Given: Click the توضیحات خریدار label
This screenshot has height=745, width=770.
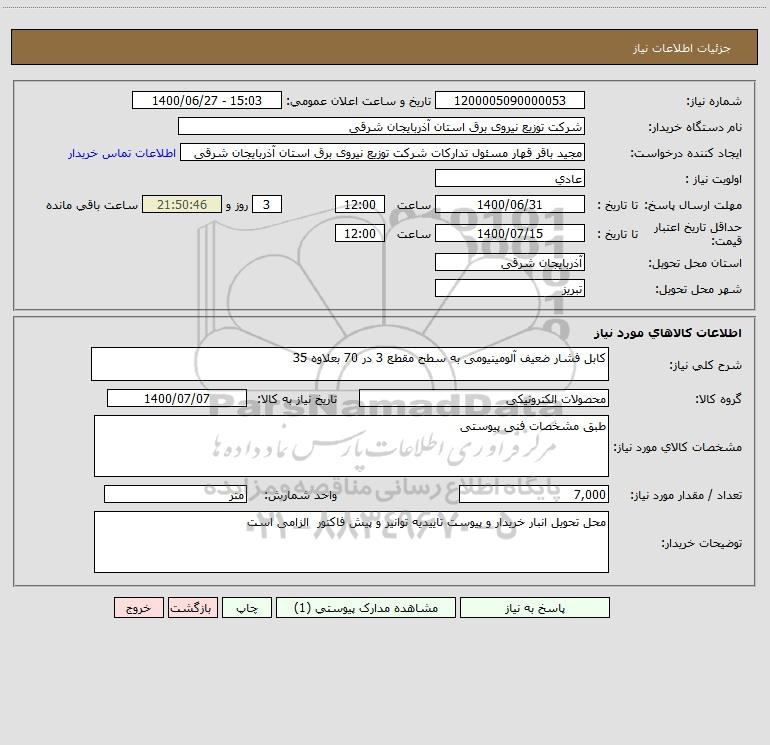Looking at the screenshot, I should tap(702, 544).
